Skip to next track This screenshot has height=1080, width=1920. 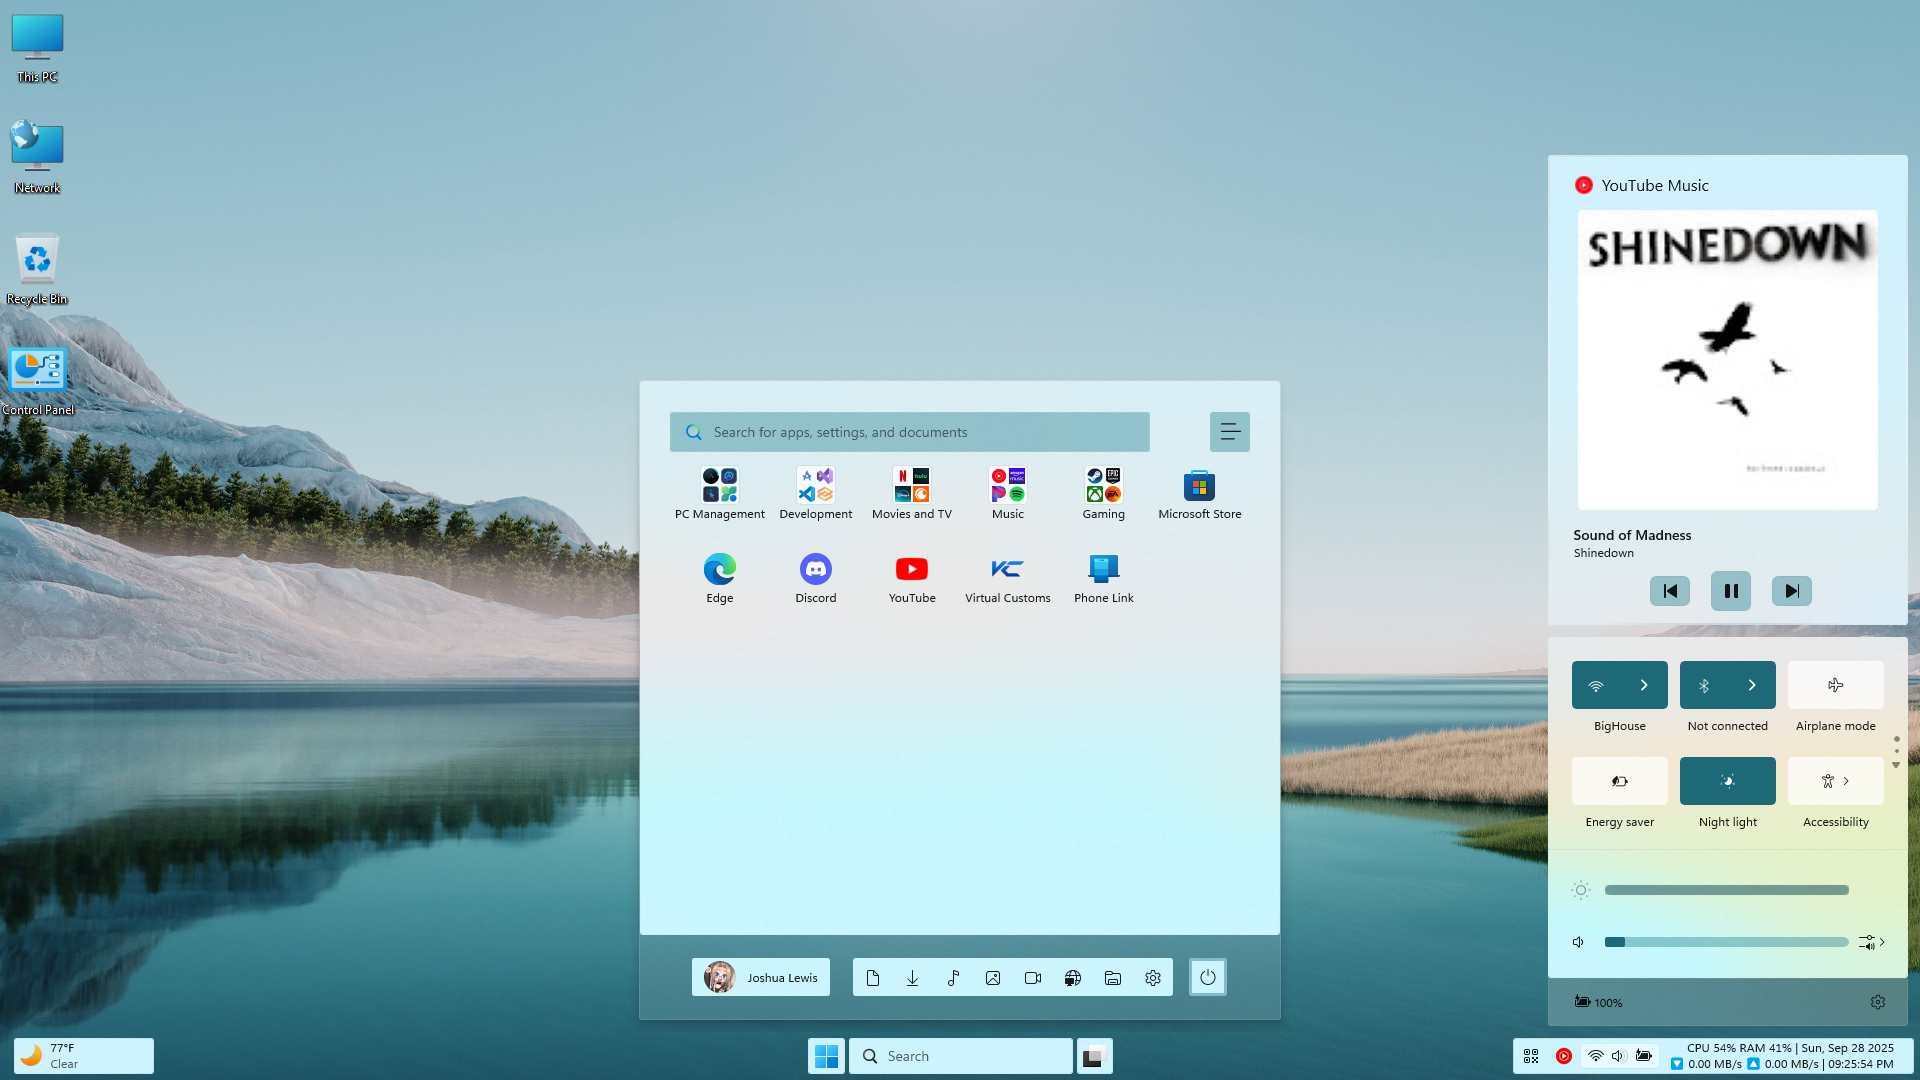coord(1792,591)
